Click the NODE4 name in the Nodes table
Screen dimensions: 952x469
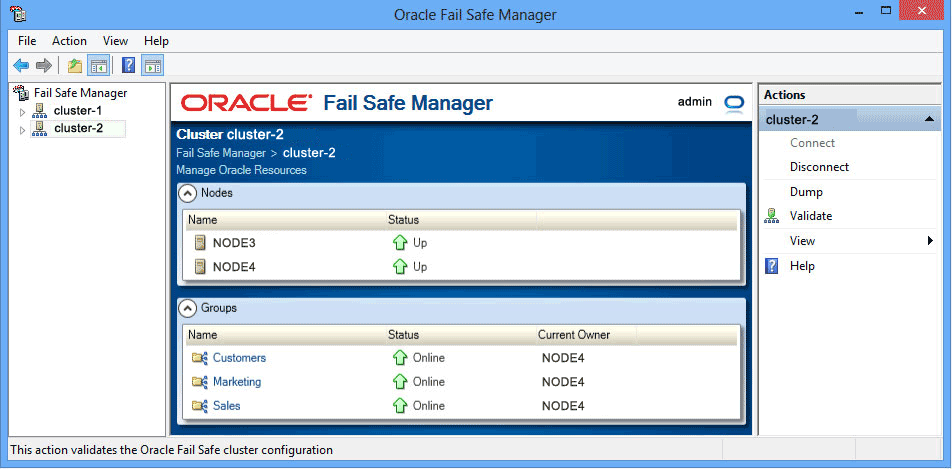click(234, 267)
